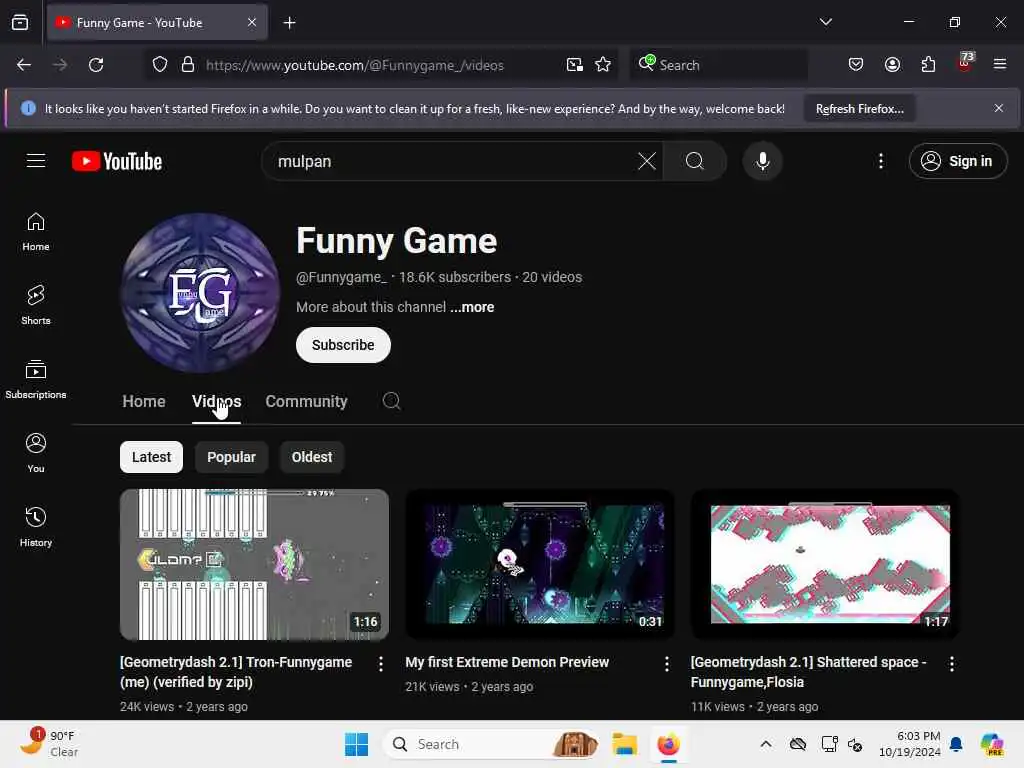Open options for Extreme Demon Preview video
1024x768 pixels.
click(666, 664)
